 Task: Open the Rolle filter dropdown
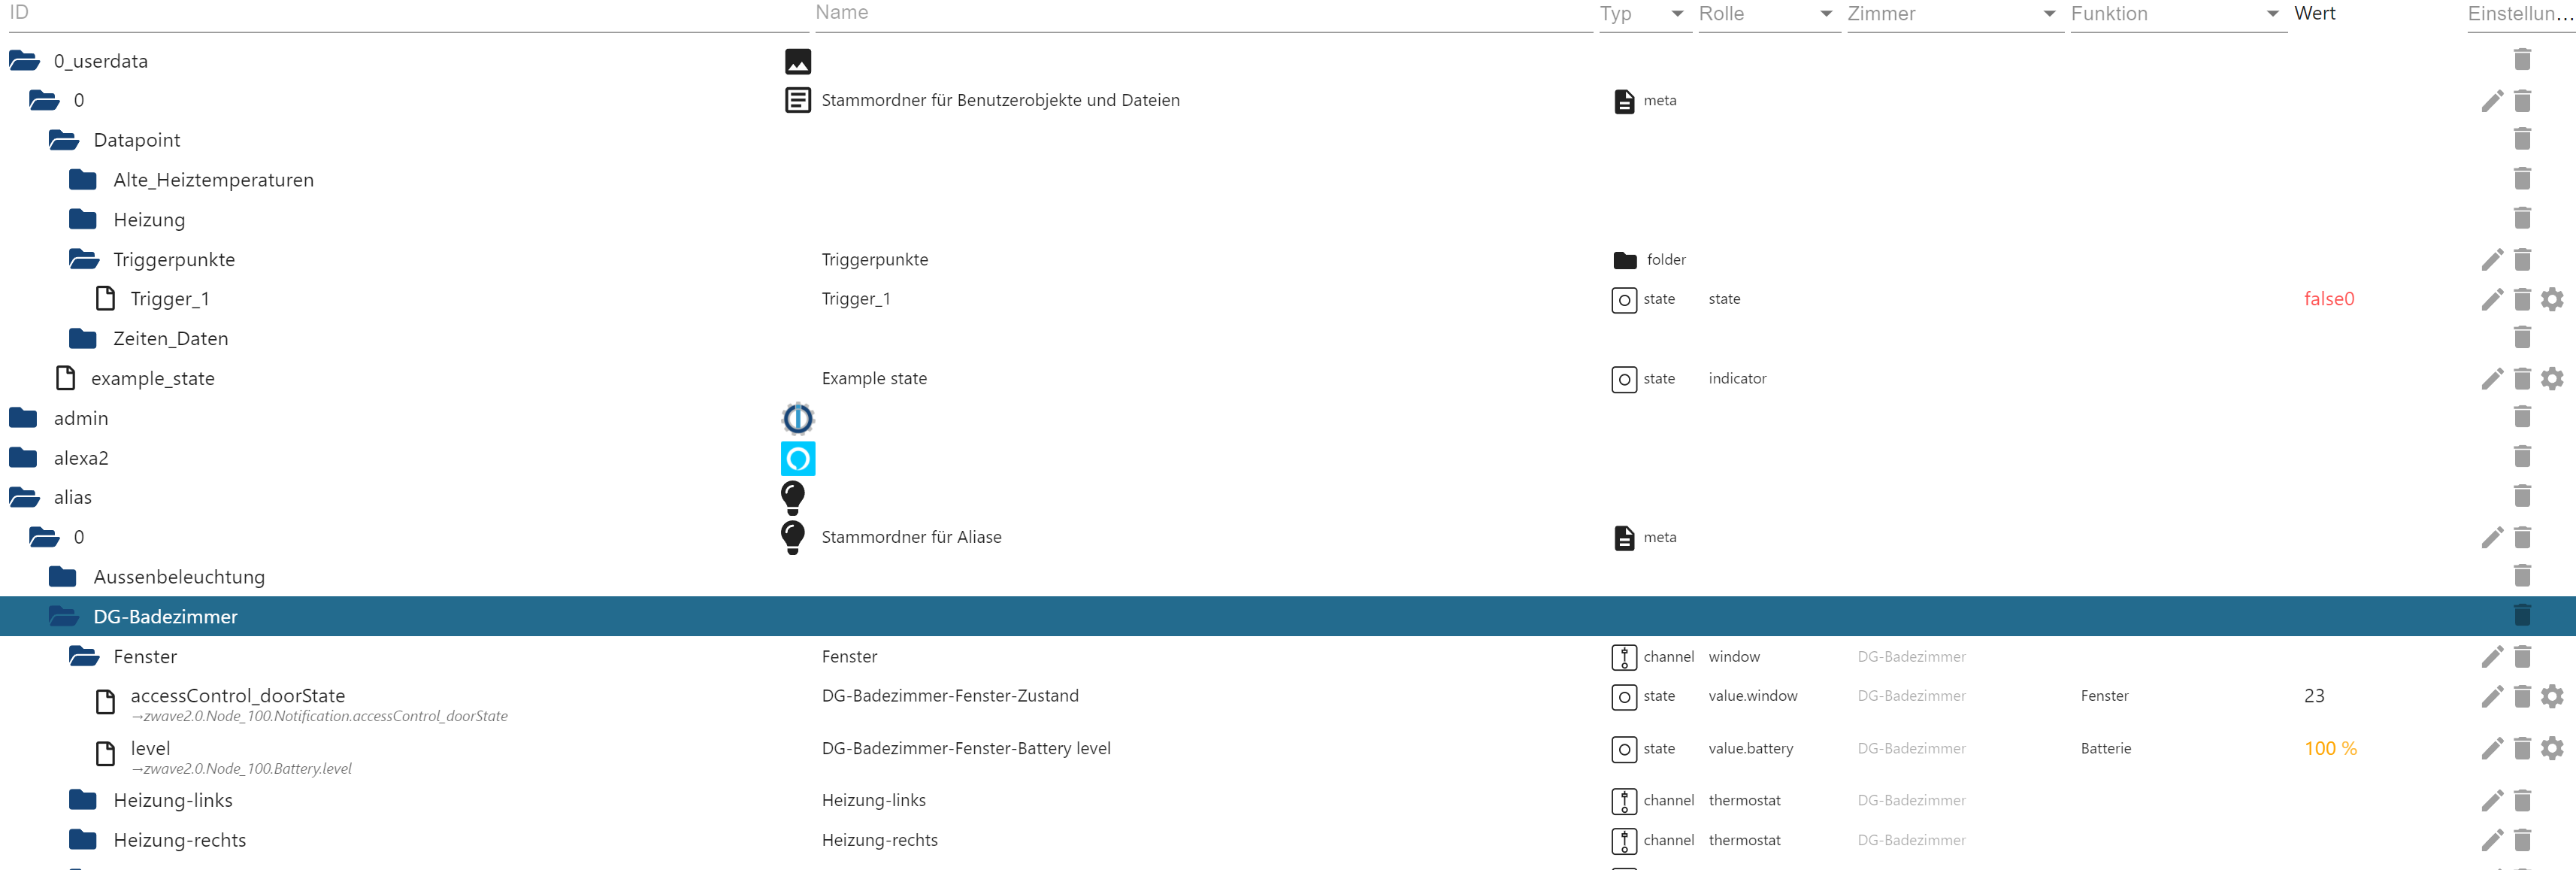click(x=1825, y=14)
